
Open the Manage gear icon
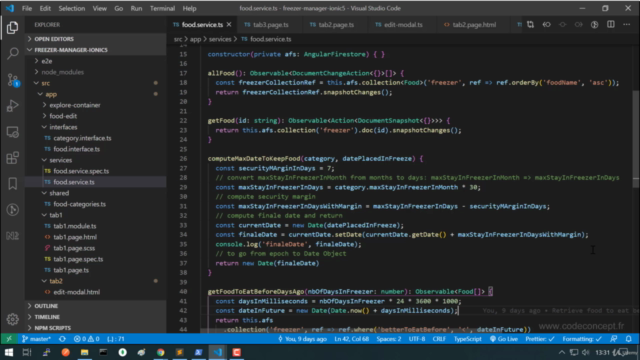(13, 319)
